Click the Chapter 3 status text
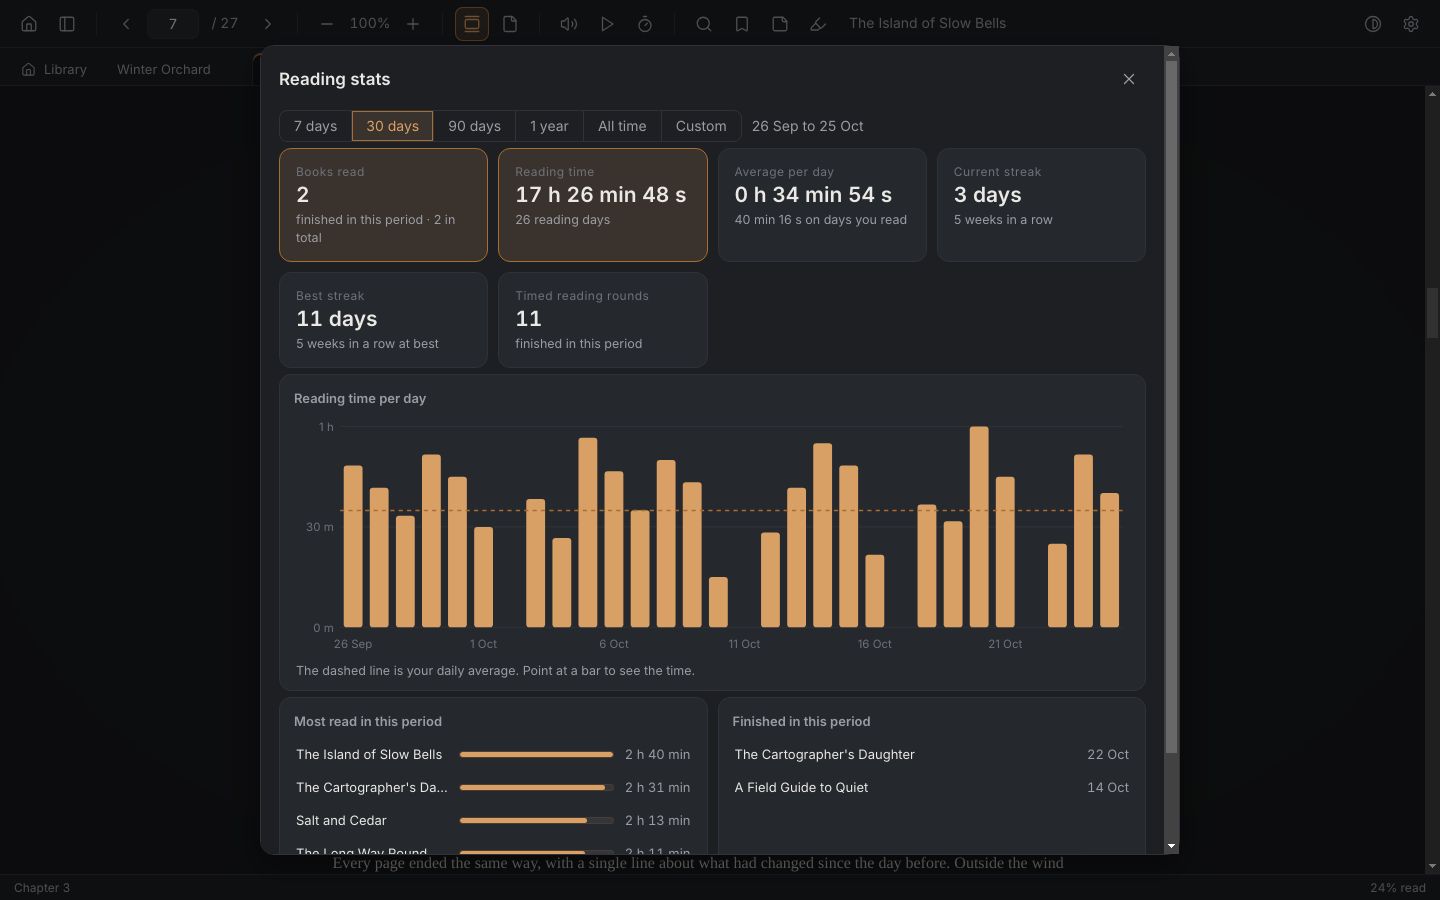 42,888
